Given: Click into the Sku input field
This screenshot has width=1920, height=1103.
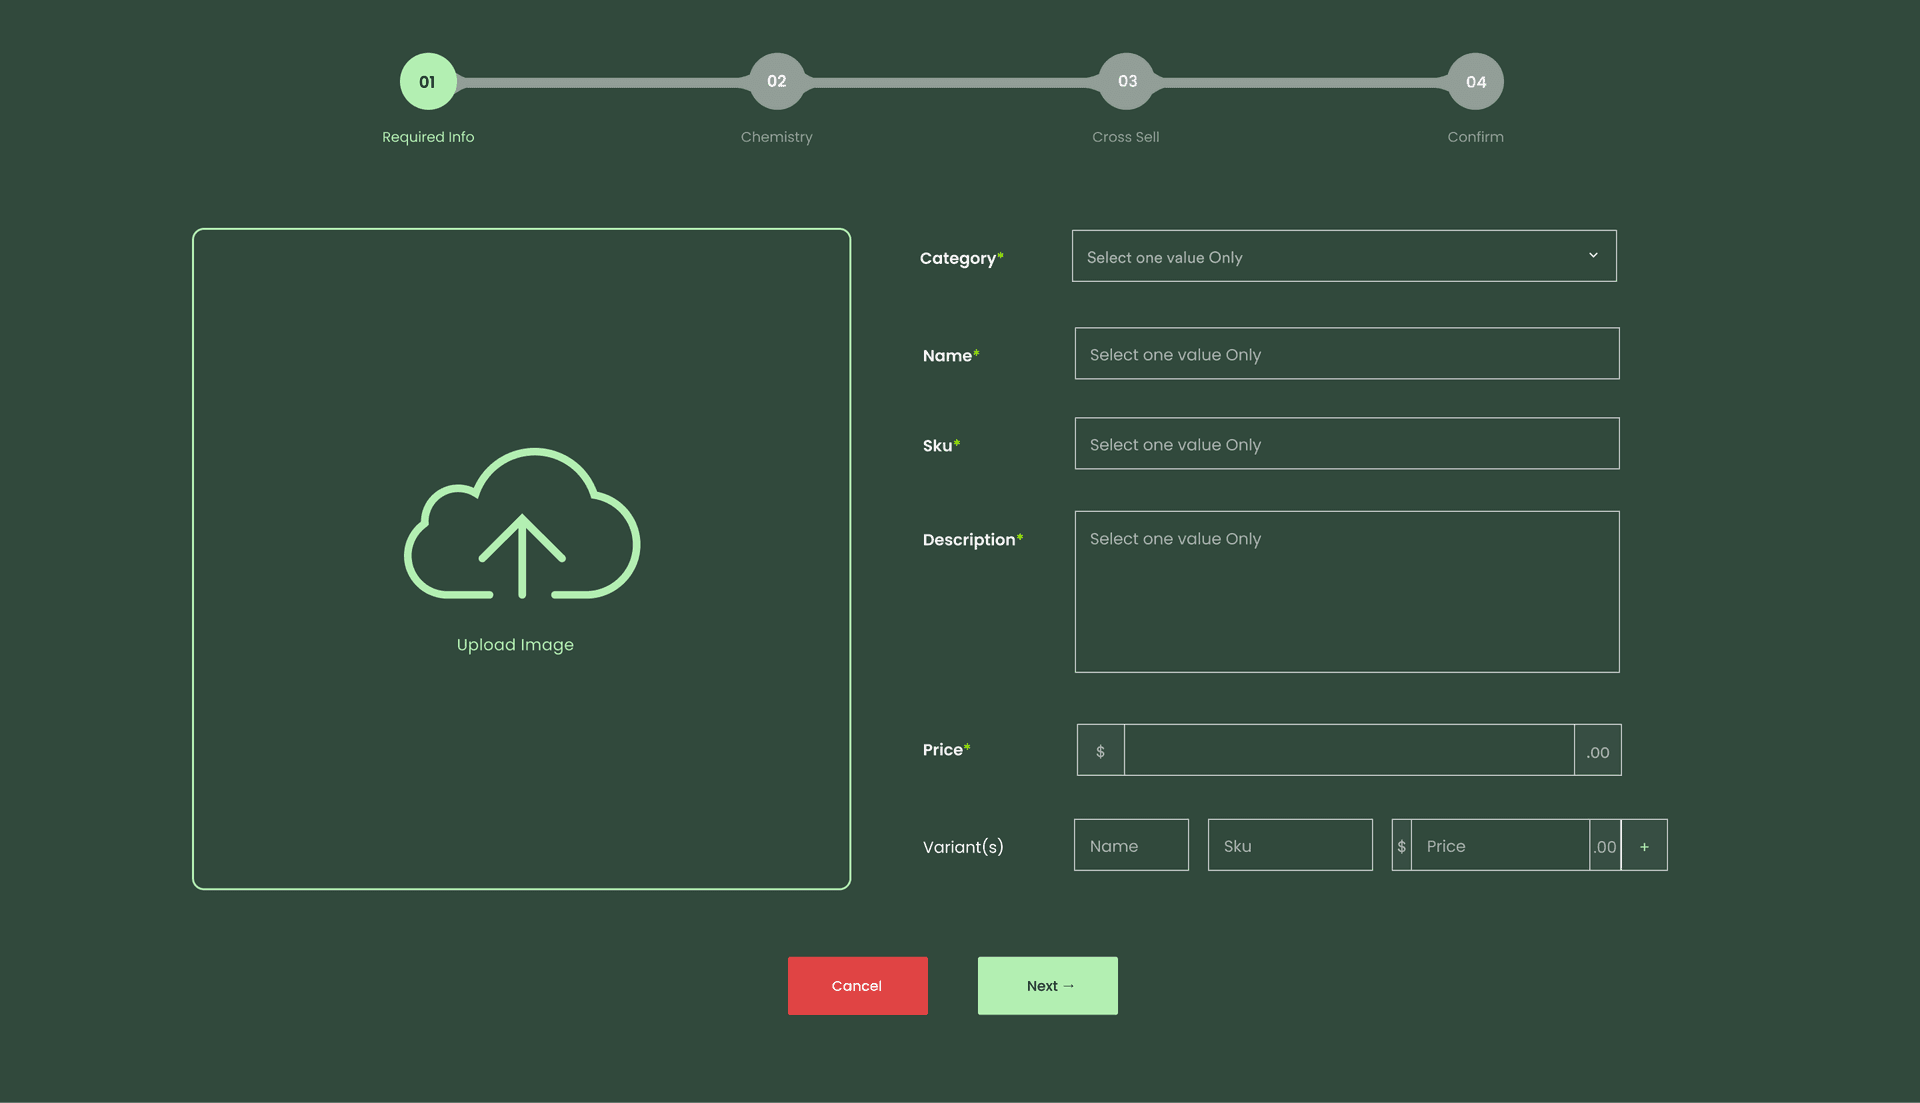Looking at the screenshot, I should coord(1346,444).
